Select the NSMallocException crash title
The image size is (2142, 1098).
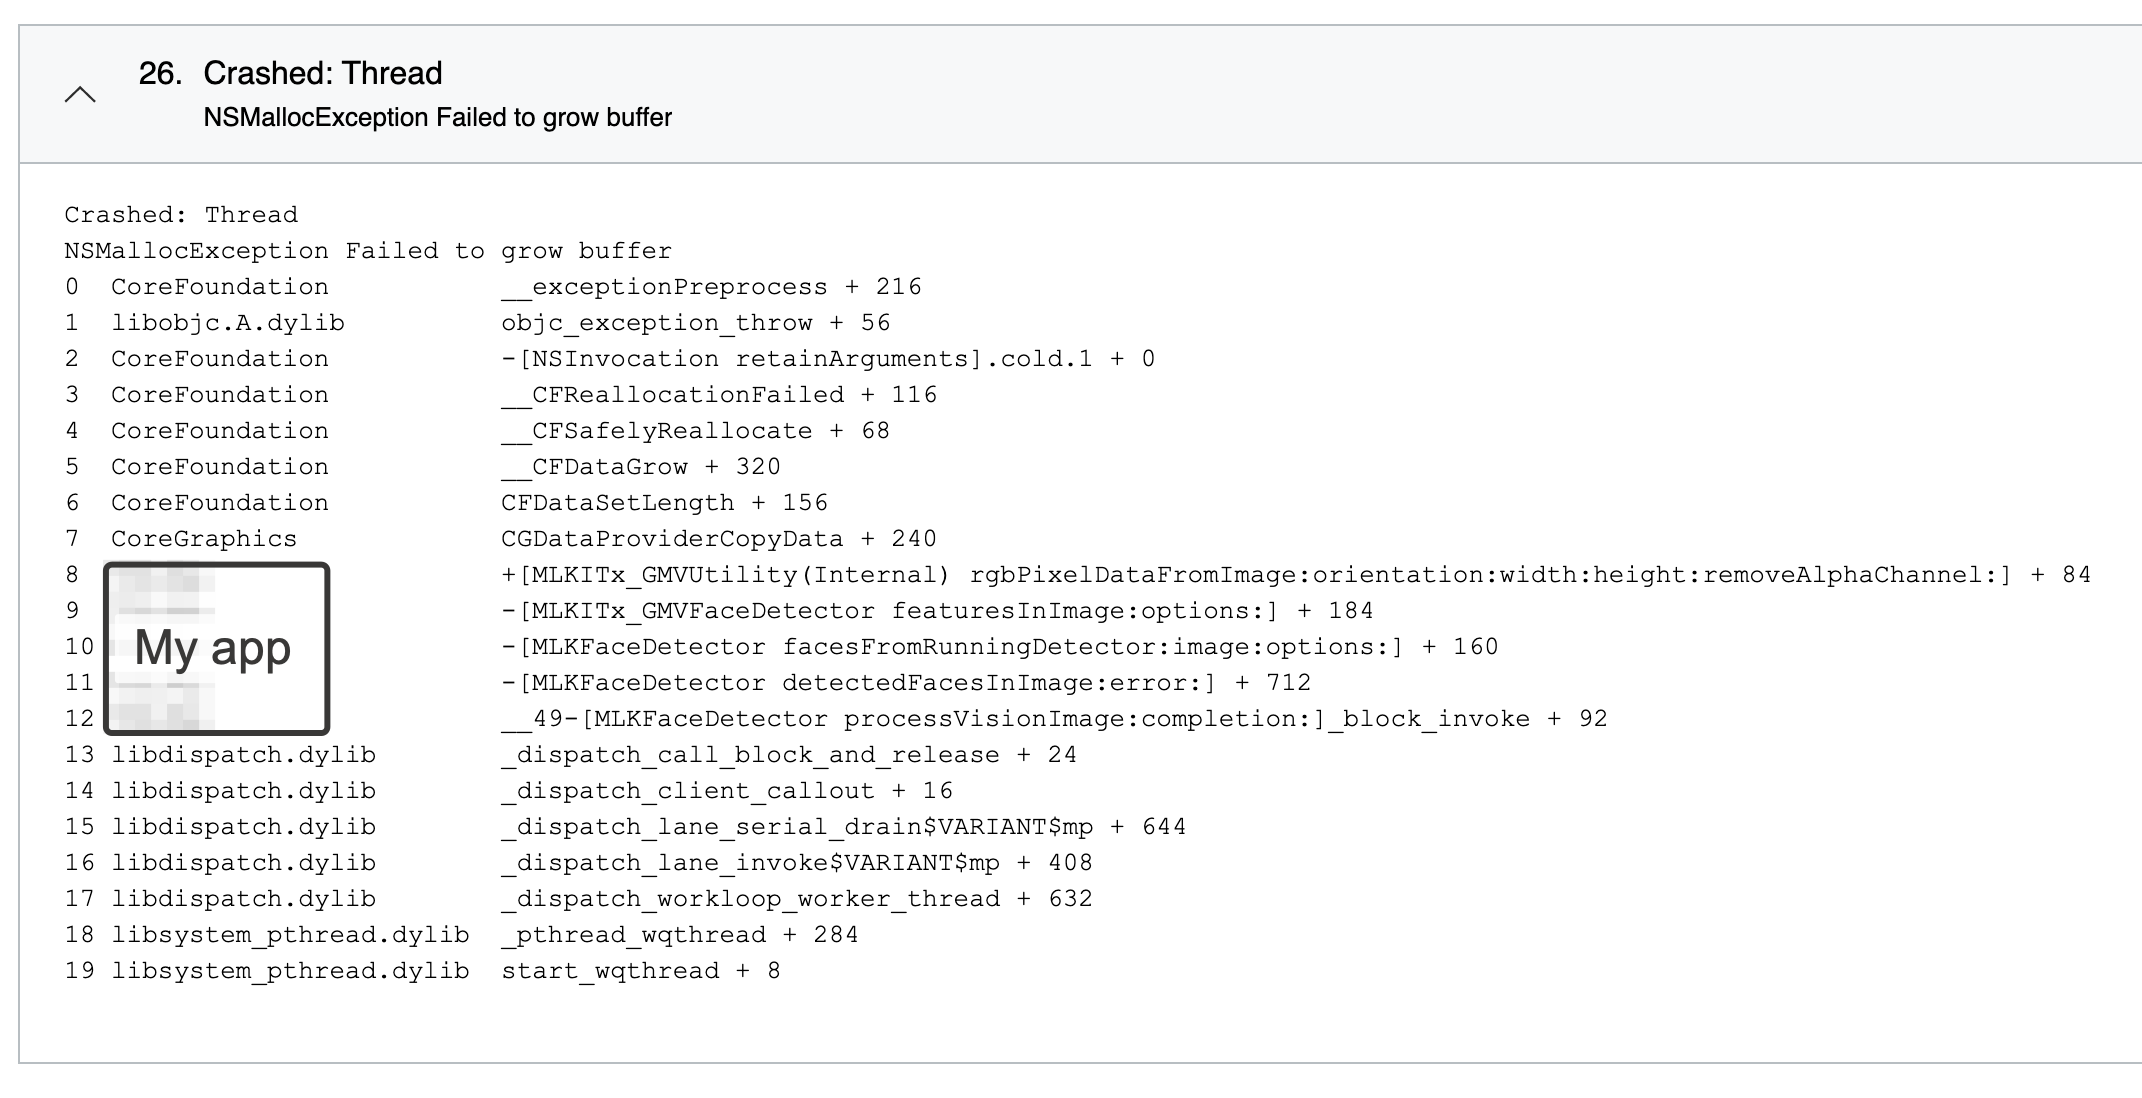[437, 117]
